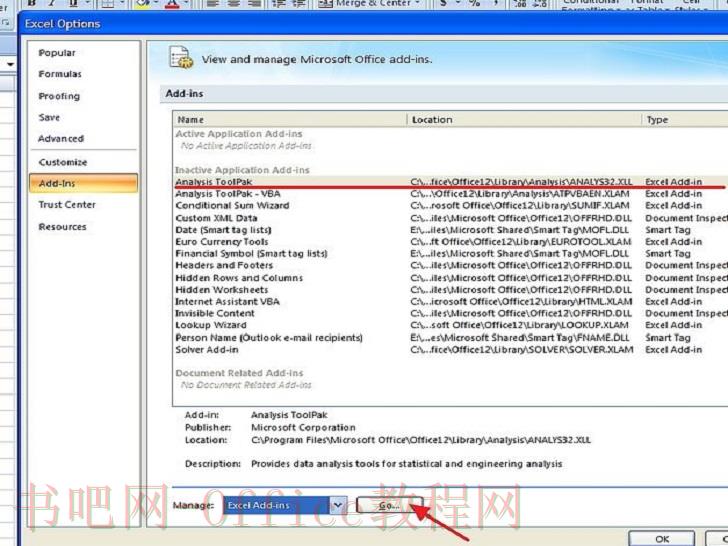728x546 pixels.
Task: Click the Active Application Add-ins heading
Action: click(x=239, y=134)
